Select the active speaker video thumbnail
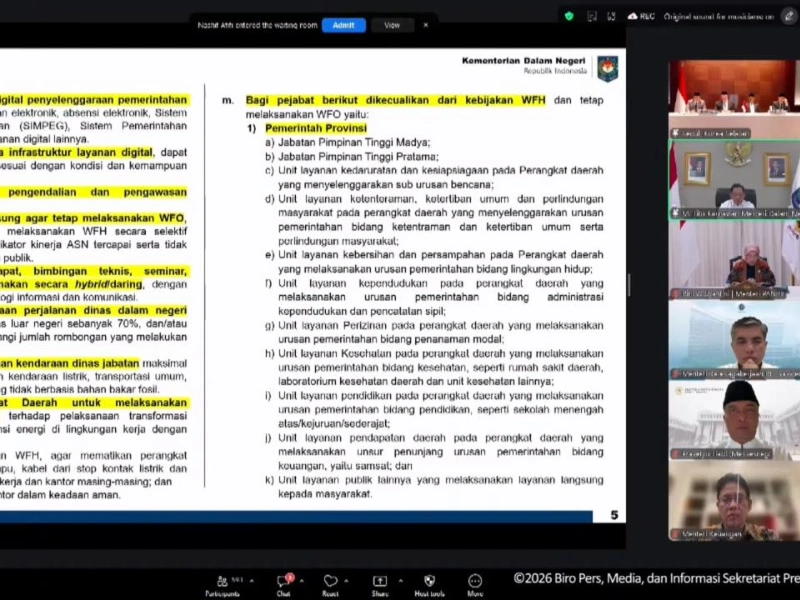Viewport: 800px width, 600px height. (x=733, y=179)
